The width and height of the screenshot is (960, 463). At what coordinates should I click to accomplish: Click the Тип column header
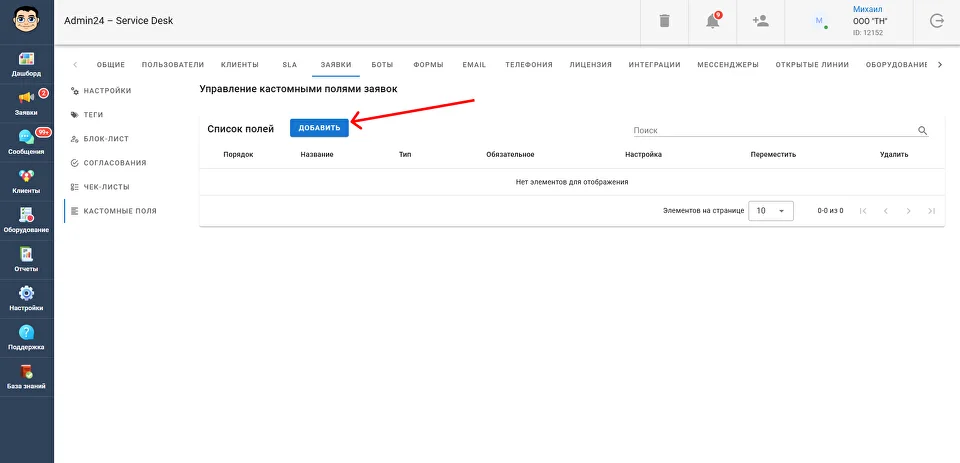point(405,154)
